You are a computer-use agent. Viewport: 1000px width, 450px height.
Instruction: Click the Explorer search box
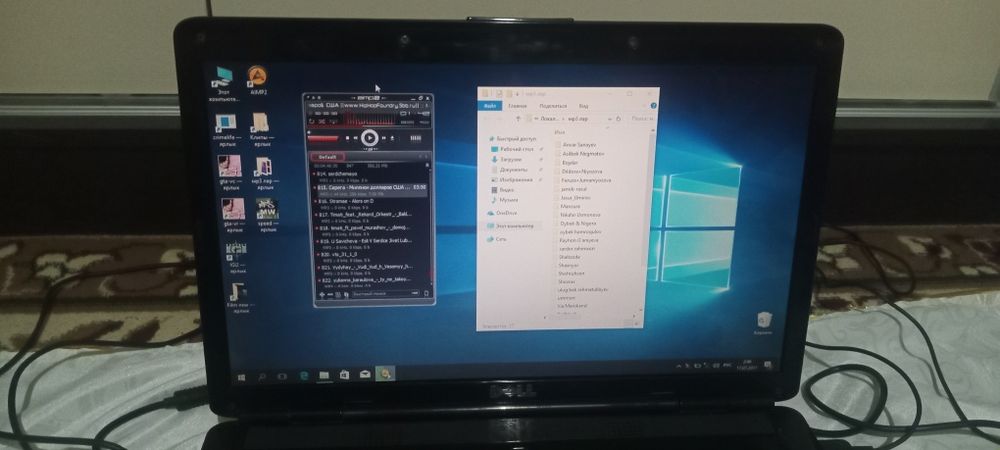[643, 119]
